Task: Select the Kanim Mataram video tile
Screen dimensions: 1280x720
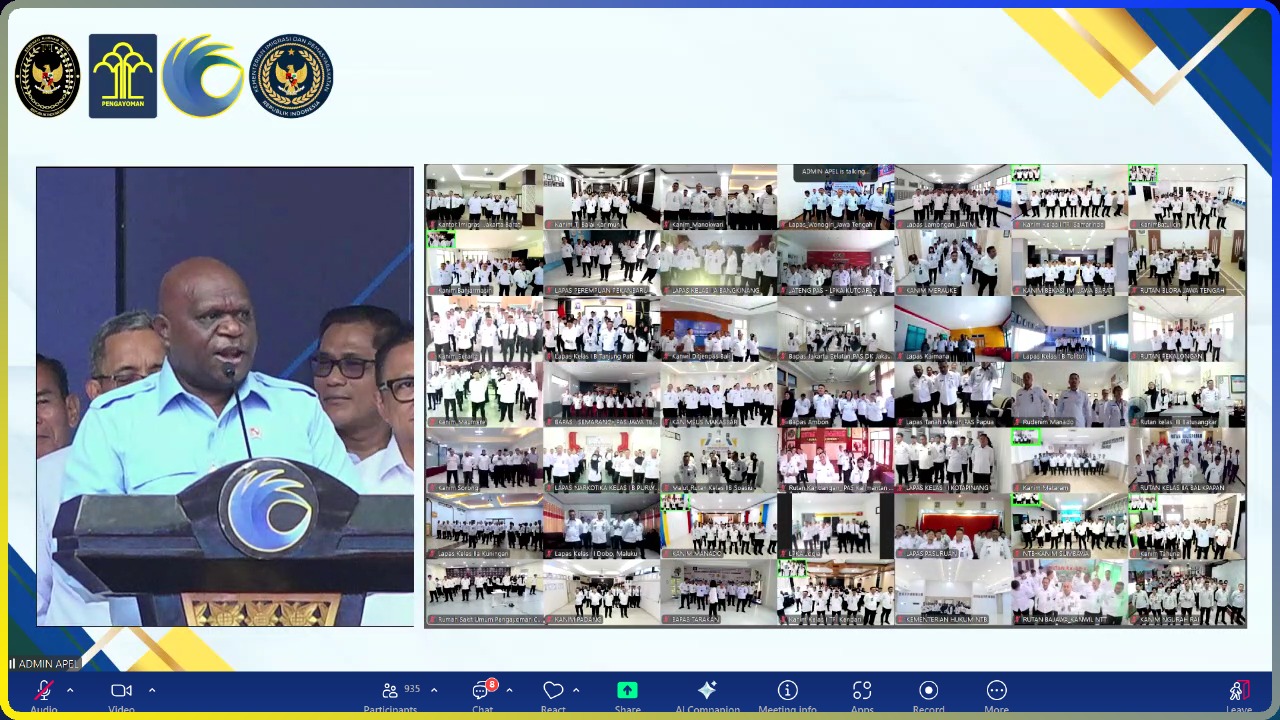Action: [x=1070, y=461]
